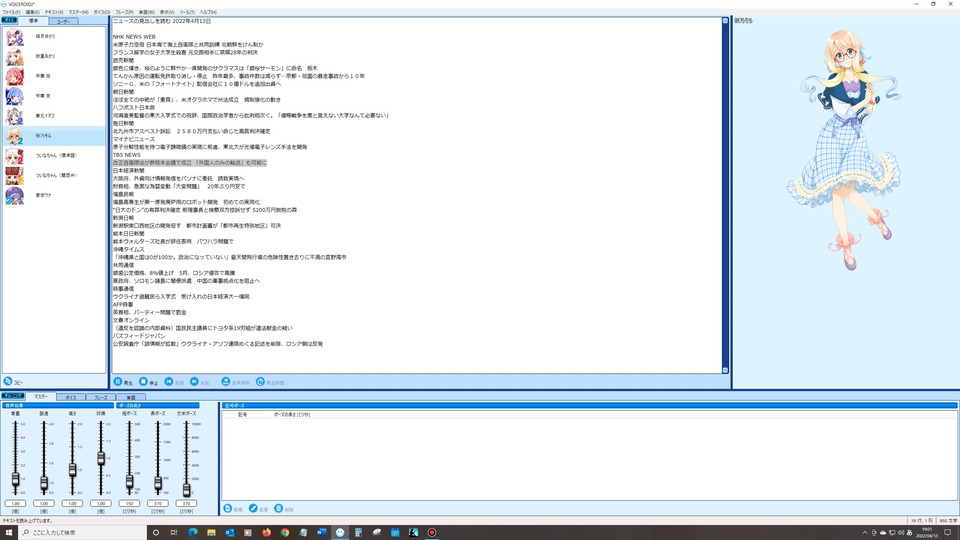
Task: Select 結月ゆかり voice avatar
Action: click(x=15, y=37)
